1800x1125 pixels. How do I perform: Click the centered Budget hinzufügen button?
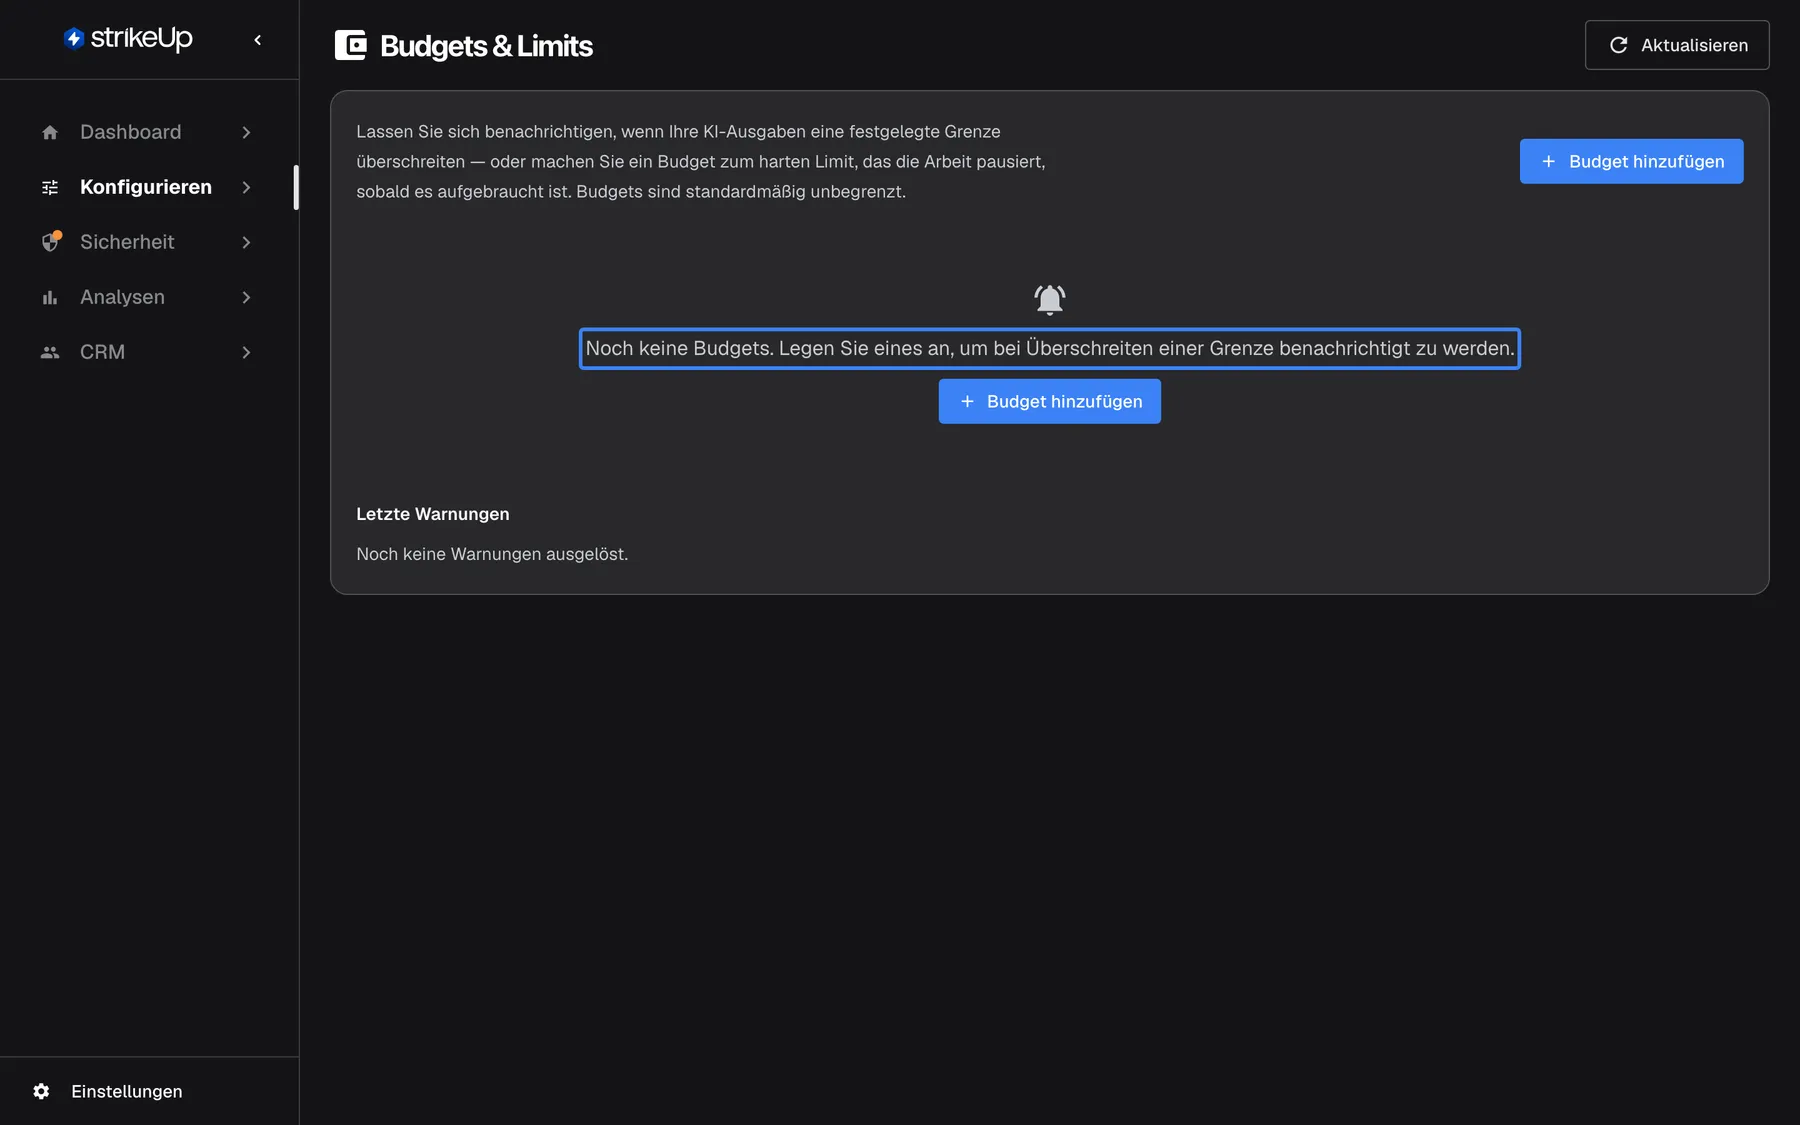click(1050, 401)
